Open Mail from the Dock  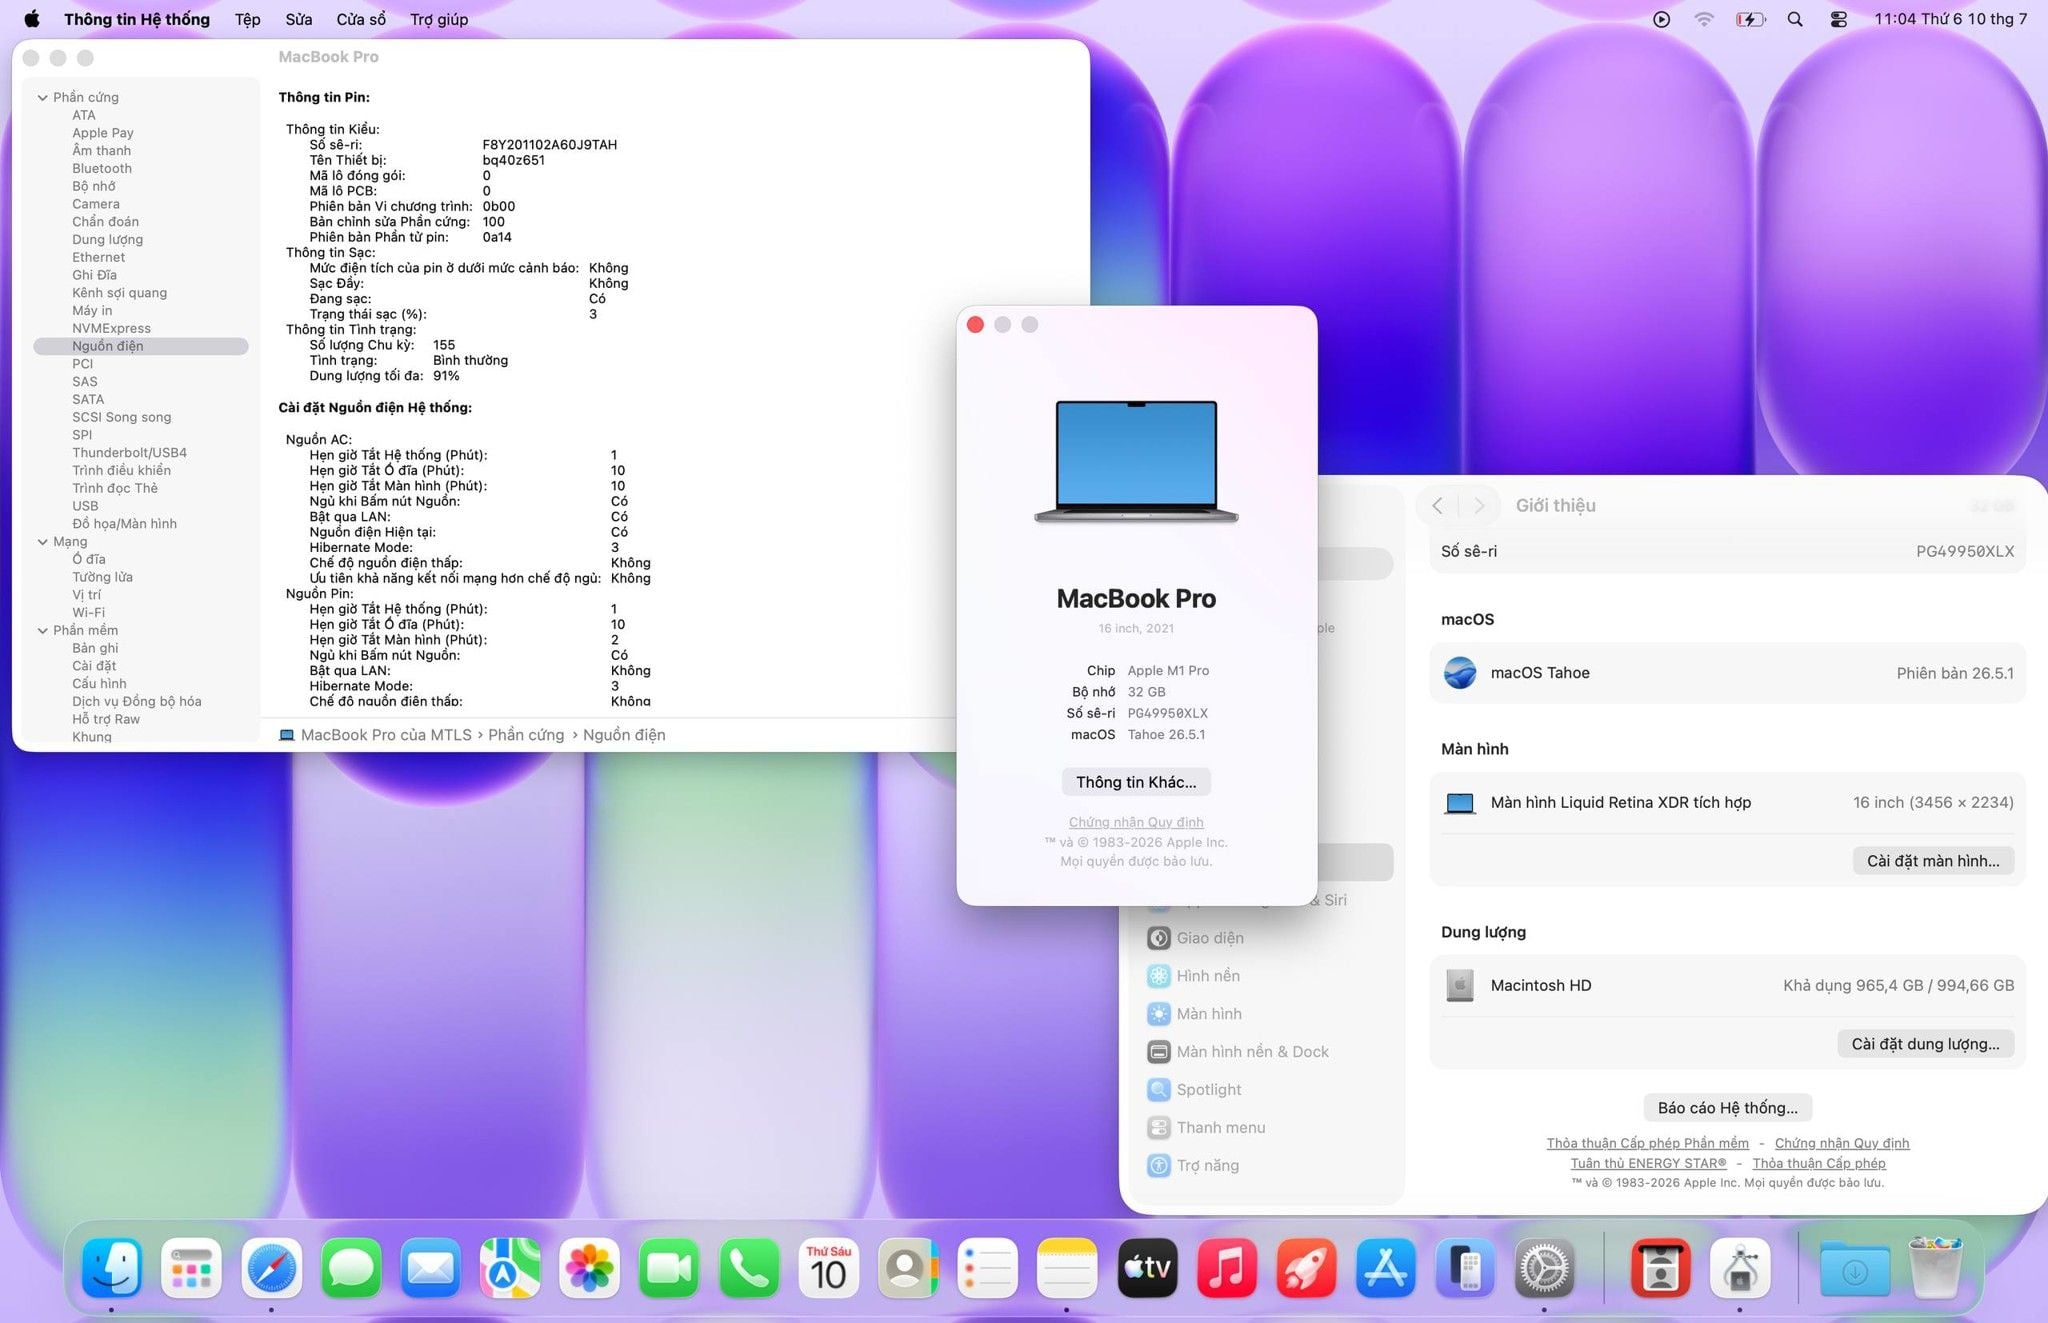click(x=430, y=1268)
